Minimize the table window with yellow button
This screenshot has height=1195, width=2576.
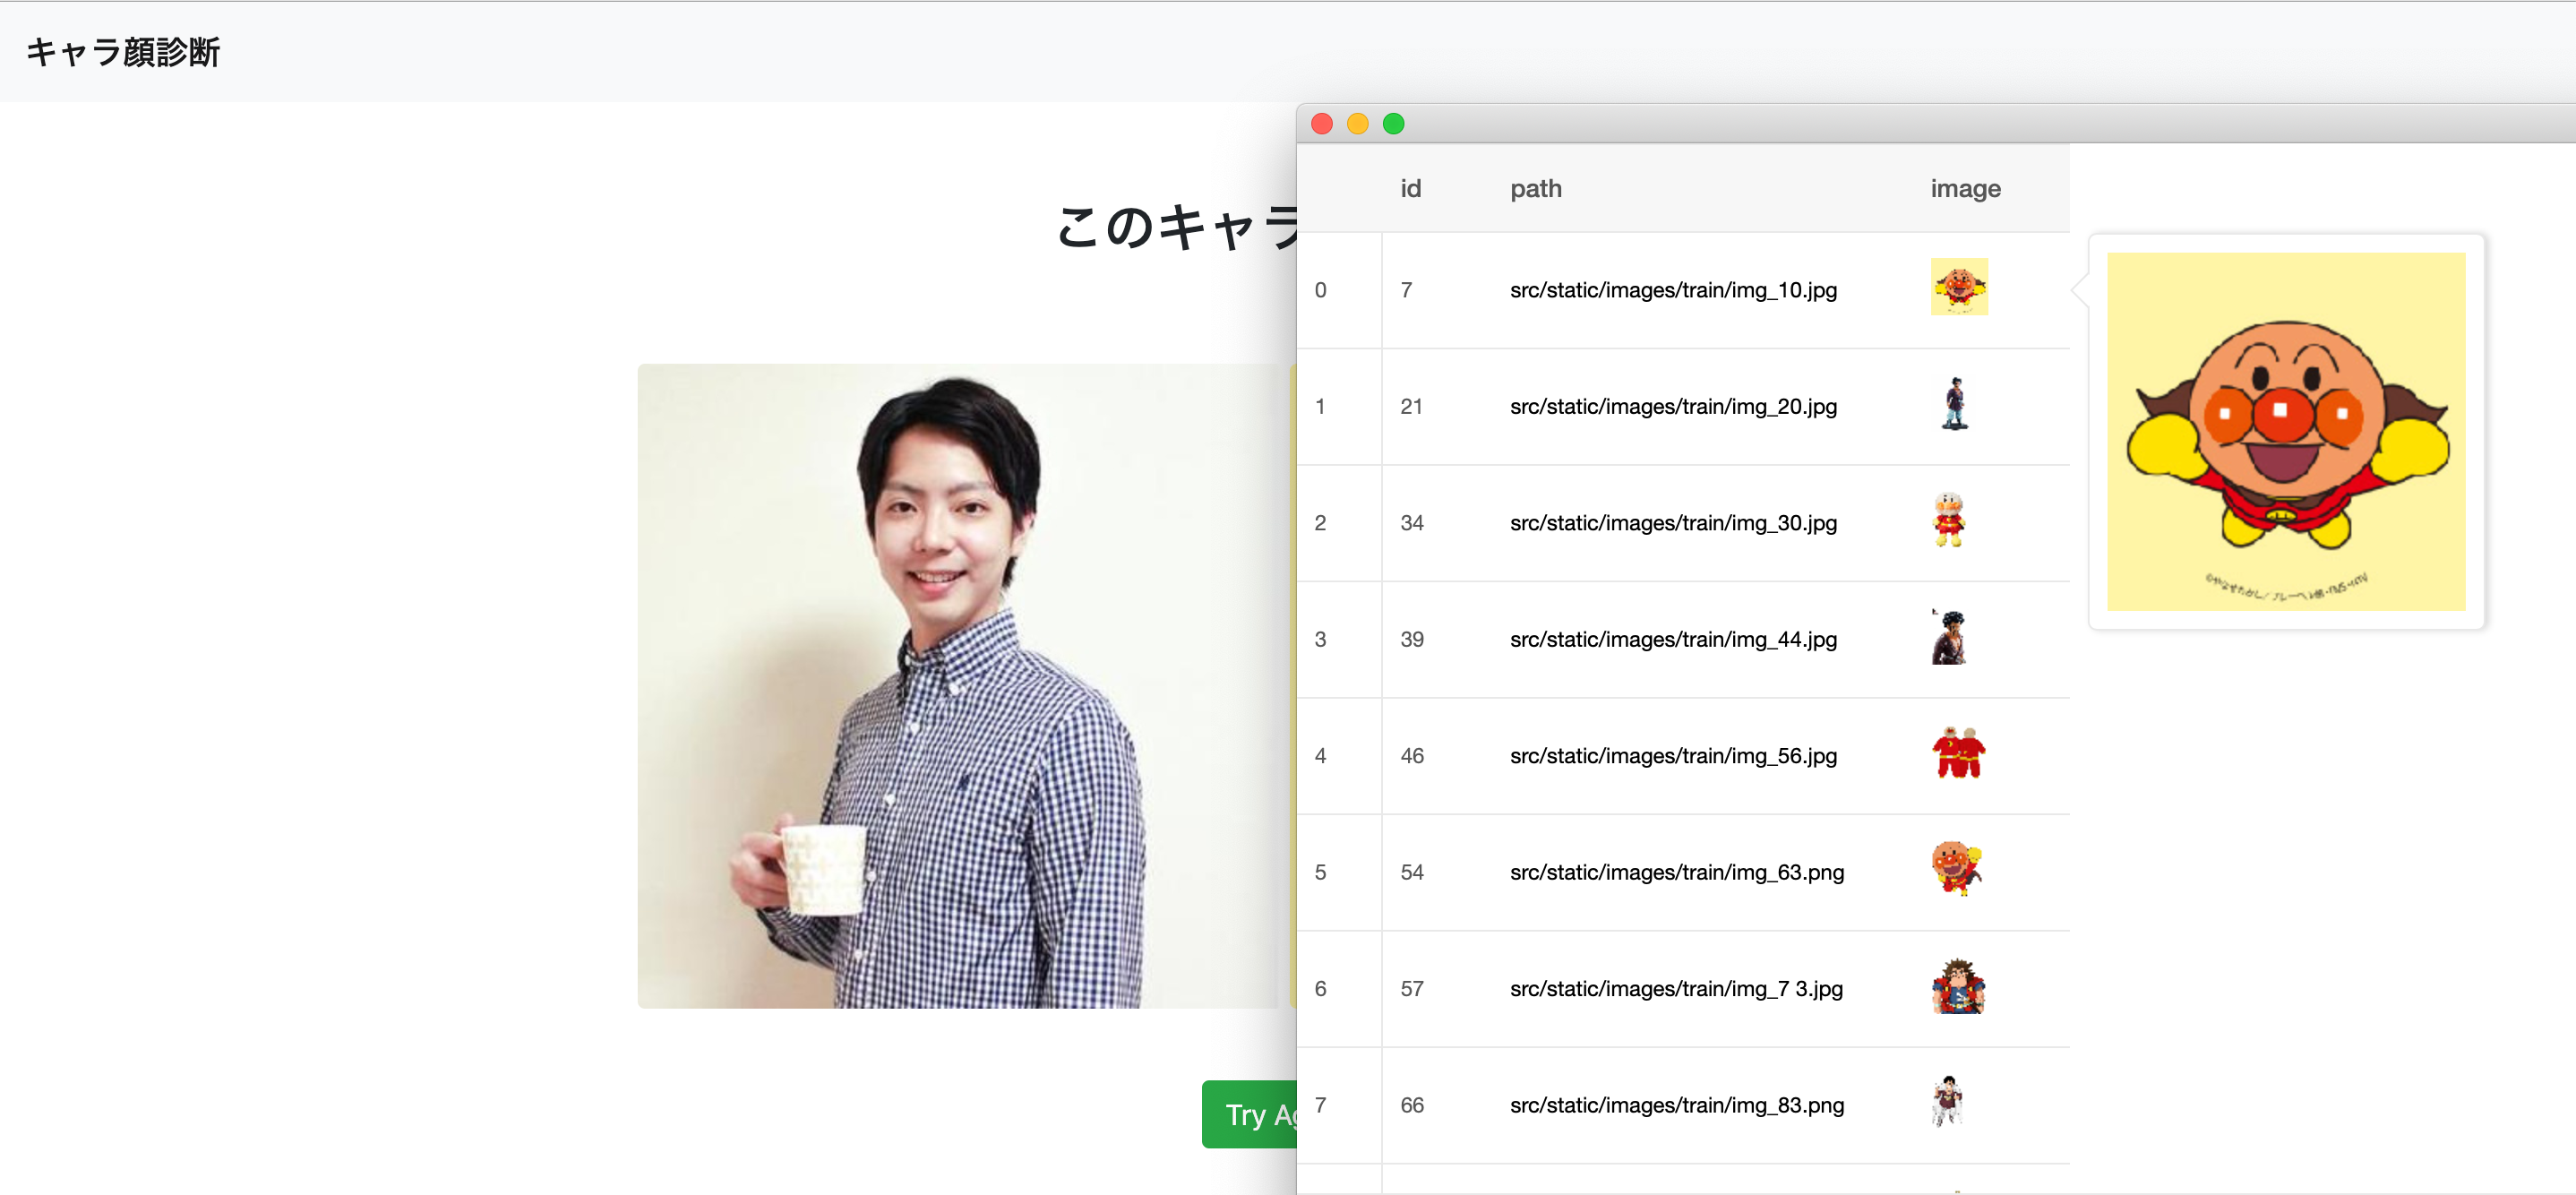(1357, 124)
